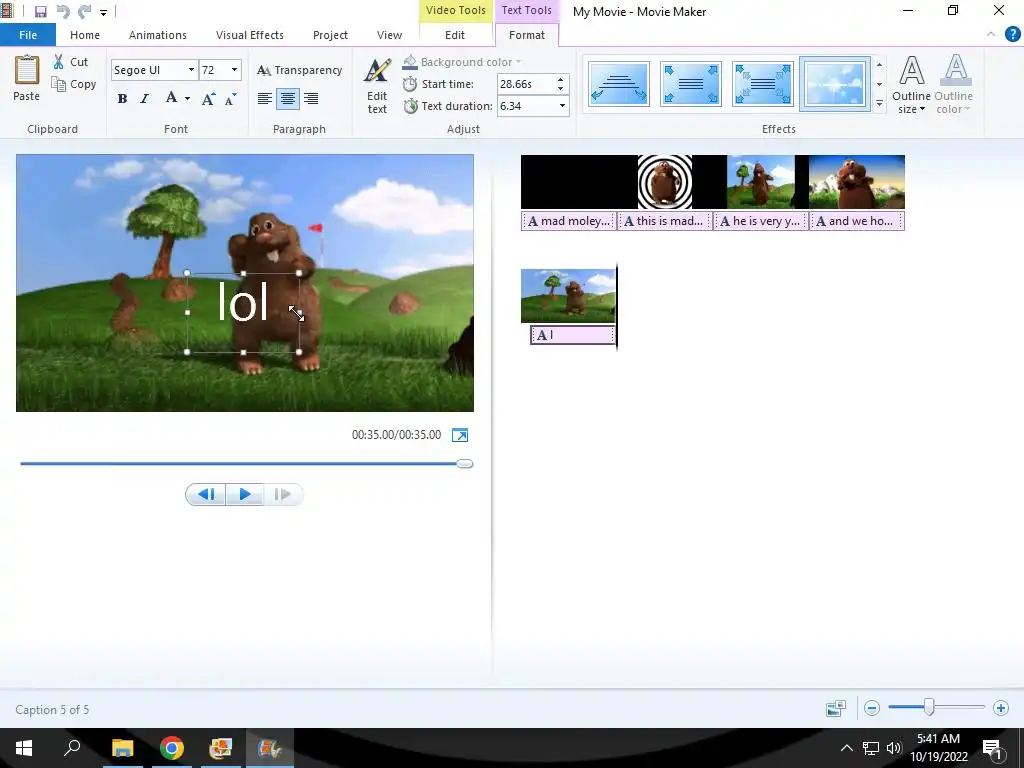Click the Redo arrow icon

(x=84, y=12)
